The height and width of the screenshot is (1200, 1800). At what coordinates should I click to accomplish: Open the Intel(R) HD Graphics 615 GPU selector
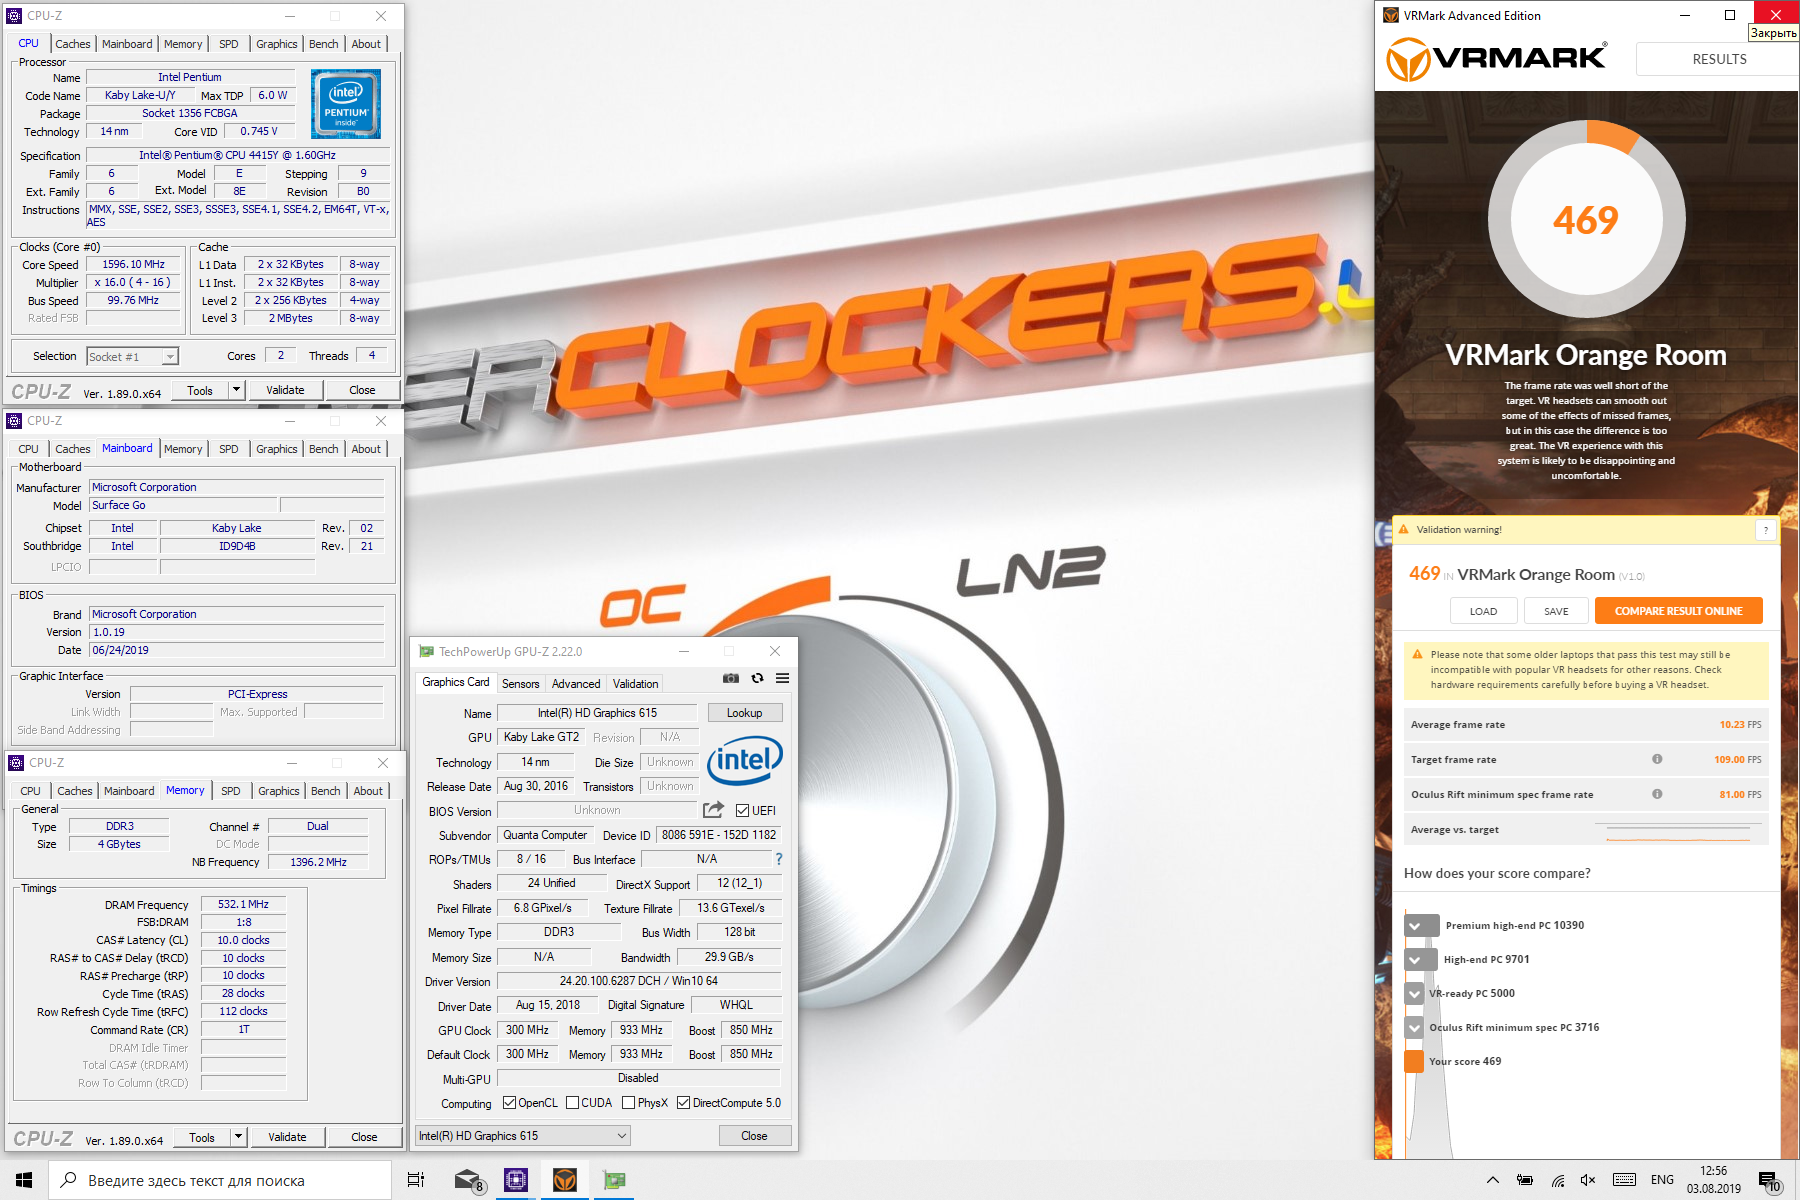click(x=523, y=1136)
